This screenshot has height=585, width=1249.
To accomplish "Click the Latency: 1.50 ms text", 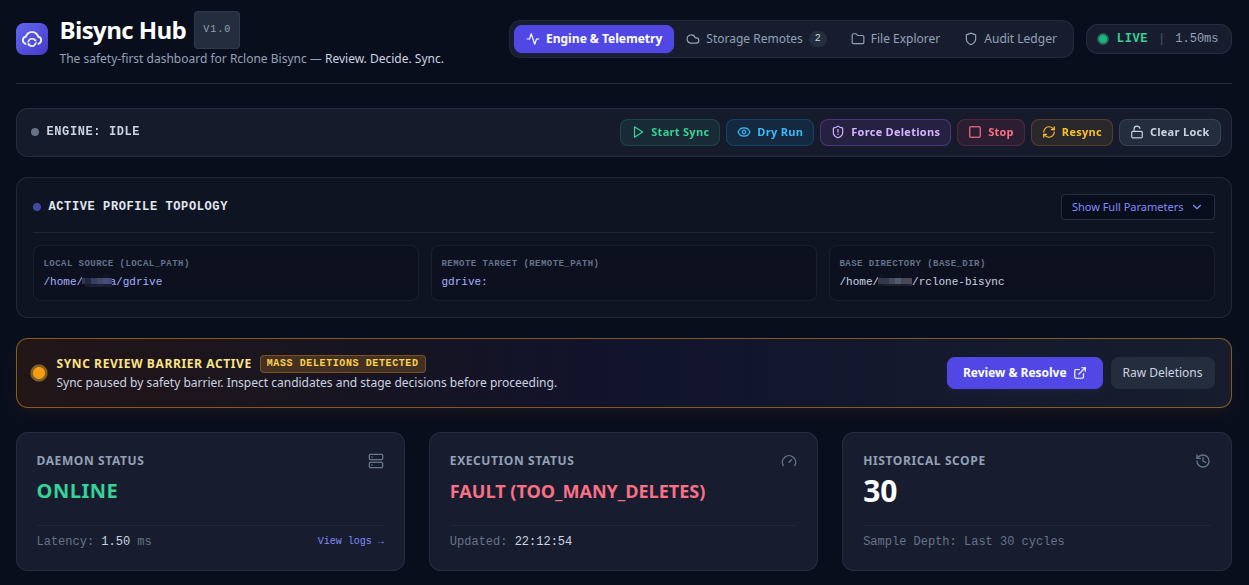I will [x=94, y=541].
